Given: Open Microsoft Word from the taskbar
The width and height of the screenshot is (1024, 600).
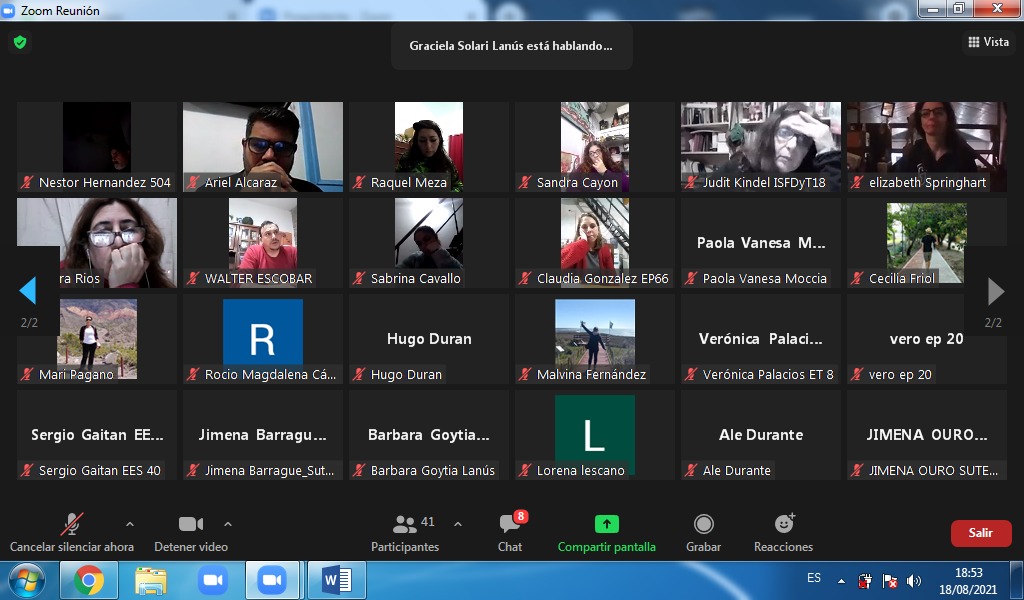Looking at the screenshot, I should point(336,580).
